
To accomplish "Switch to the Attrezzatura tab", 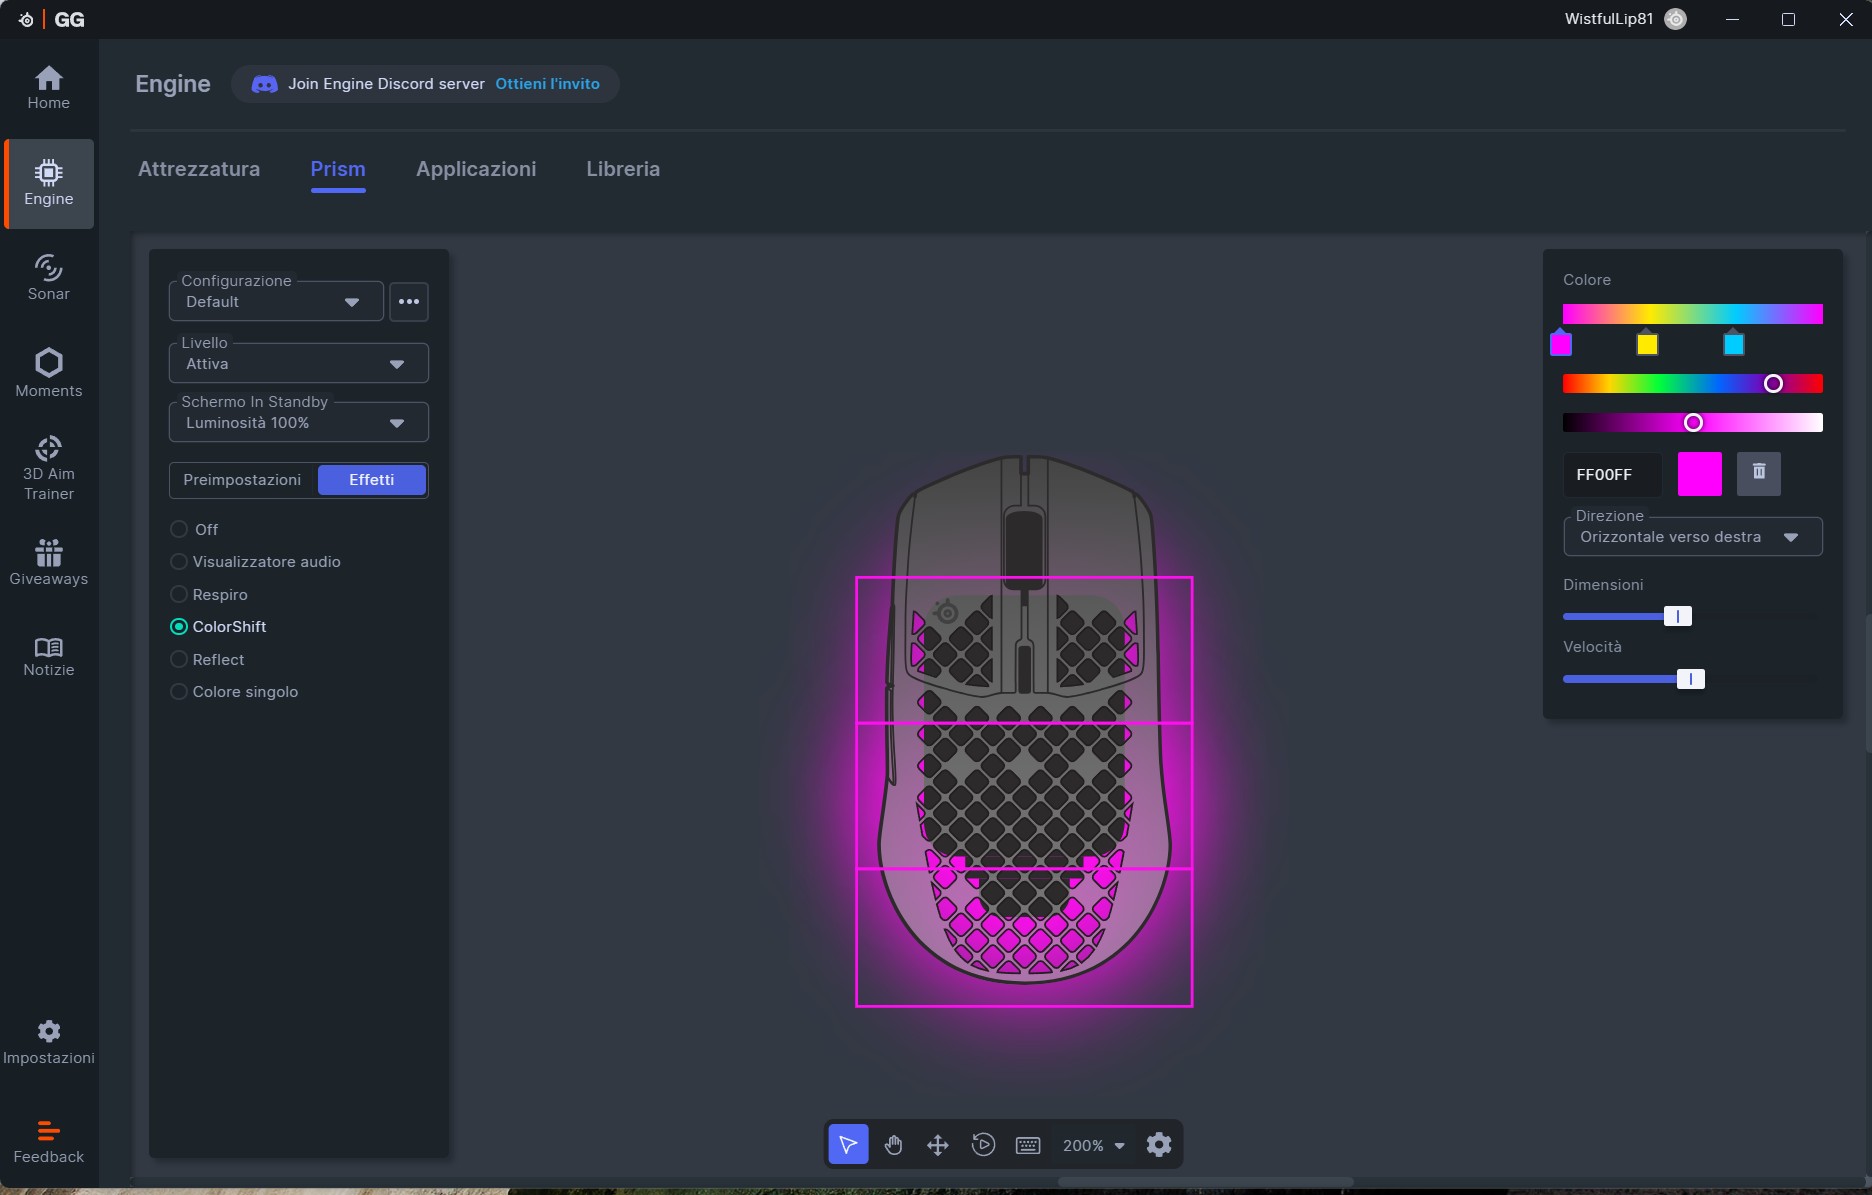I will [x=199, y=169].
